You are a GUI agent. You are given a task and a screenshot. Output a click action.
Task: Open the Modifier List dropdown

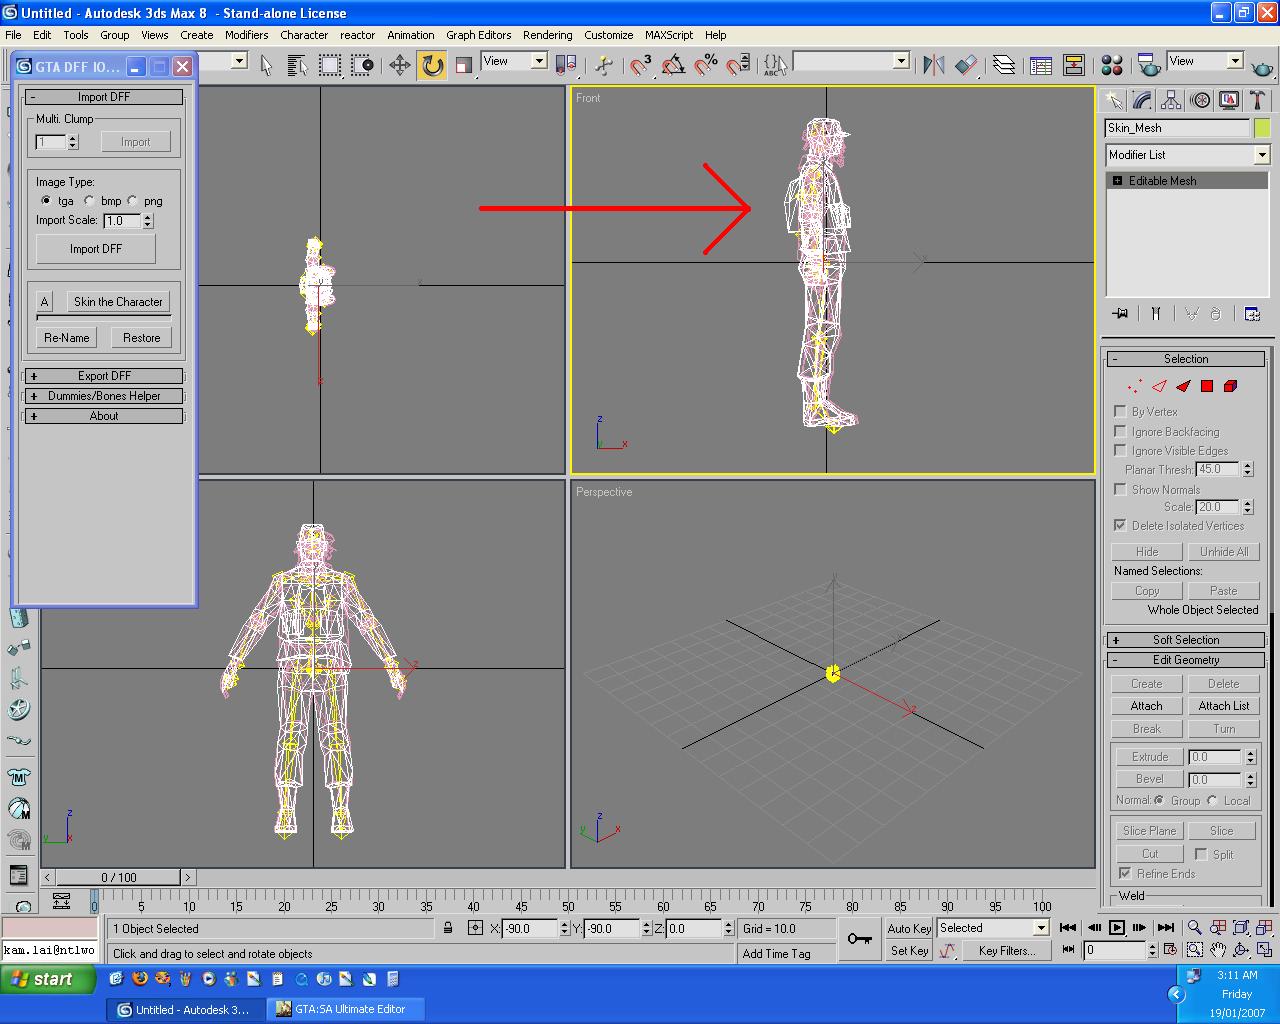[x=1261, y=155]
